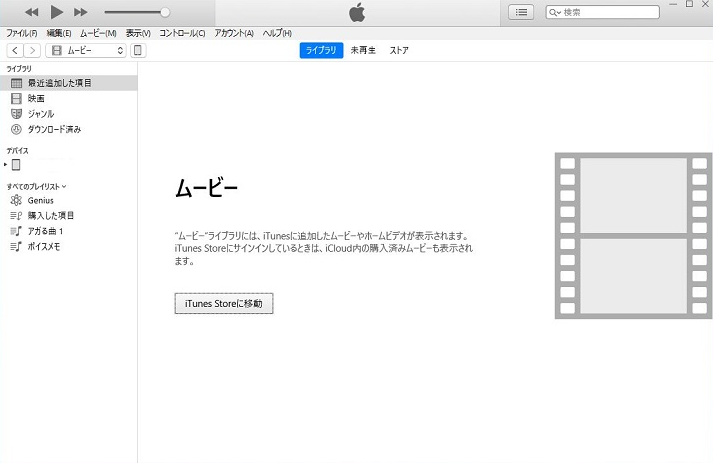Minimize the iTunes window

[673, 4]
